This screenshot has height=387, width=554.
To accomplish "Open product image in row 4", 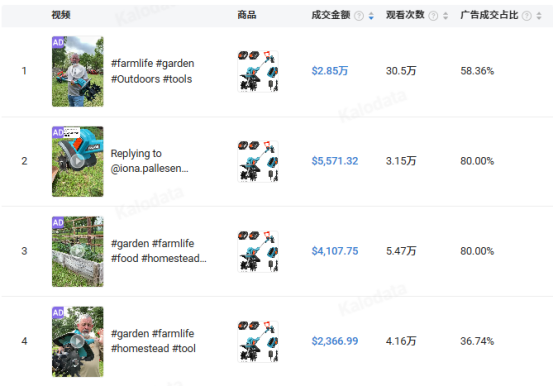I will (x=258, y=342).
